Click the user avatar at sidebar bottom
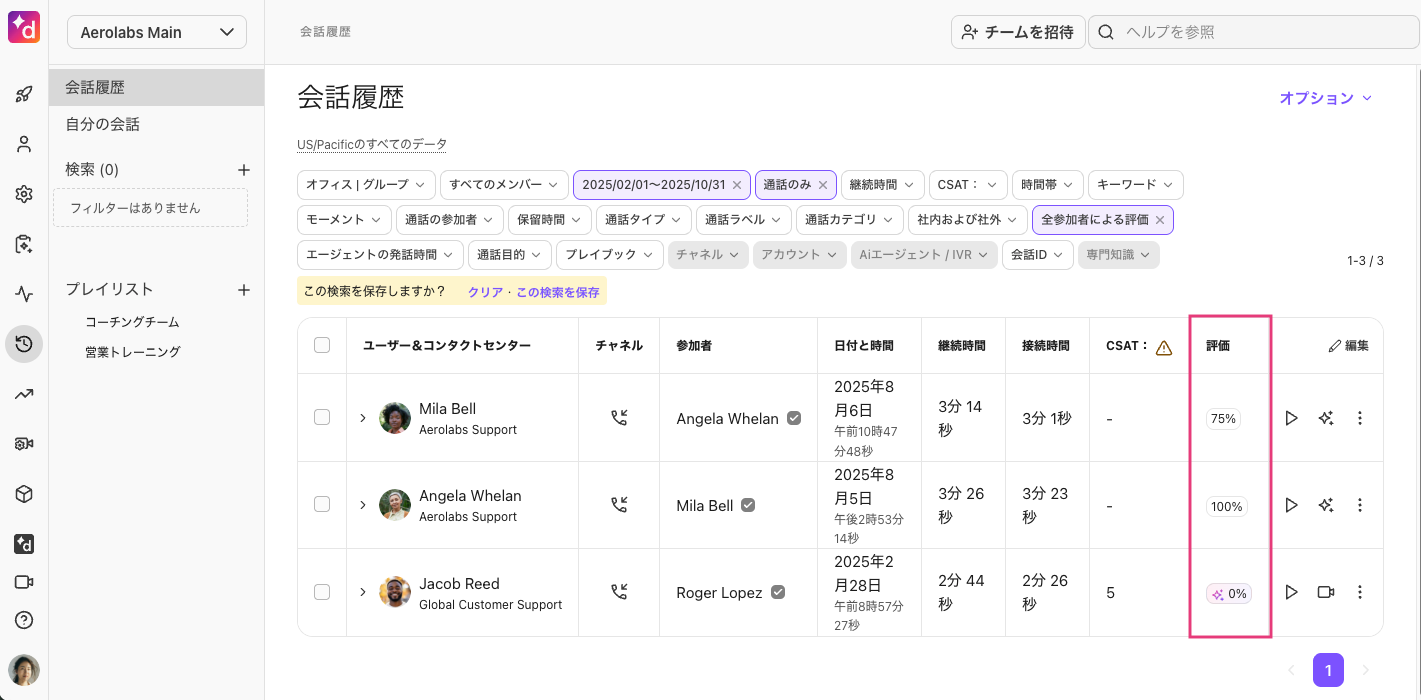Viewport: 1421px width, 700px height. point(24,670)
